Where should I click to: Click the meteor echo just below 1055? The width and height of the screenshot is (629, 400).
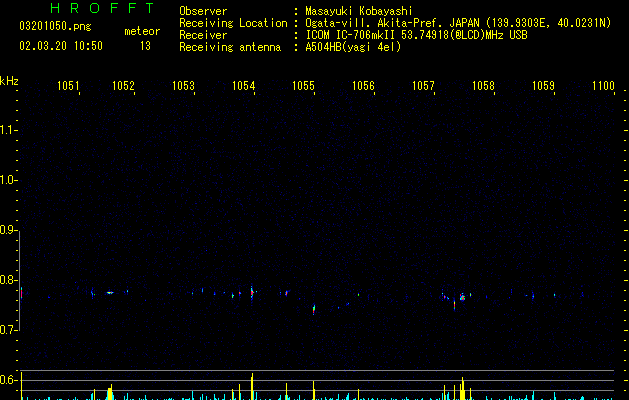314,309
